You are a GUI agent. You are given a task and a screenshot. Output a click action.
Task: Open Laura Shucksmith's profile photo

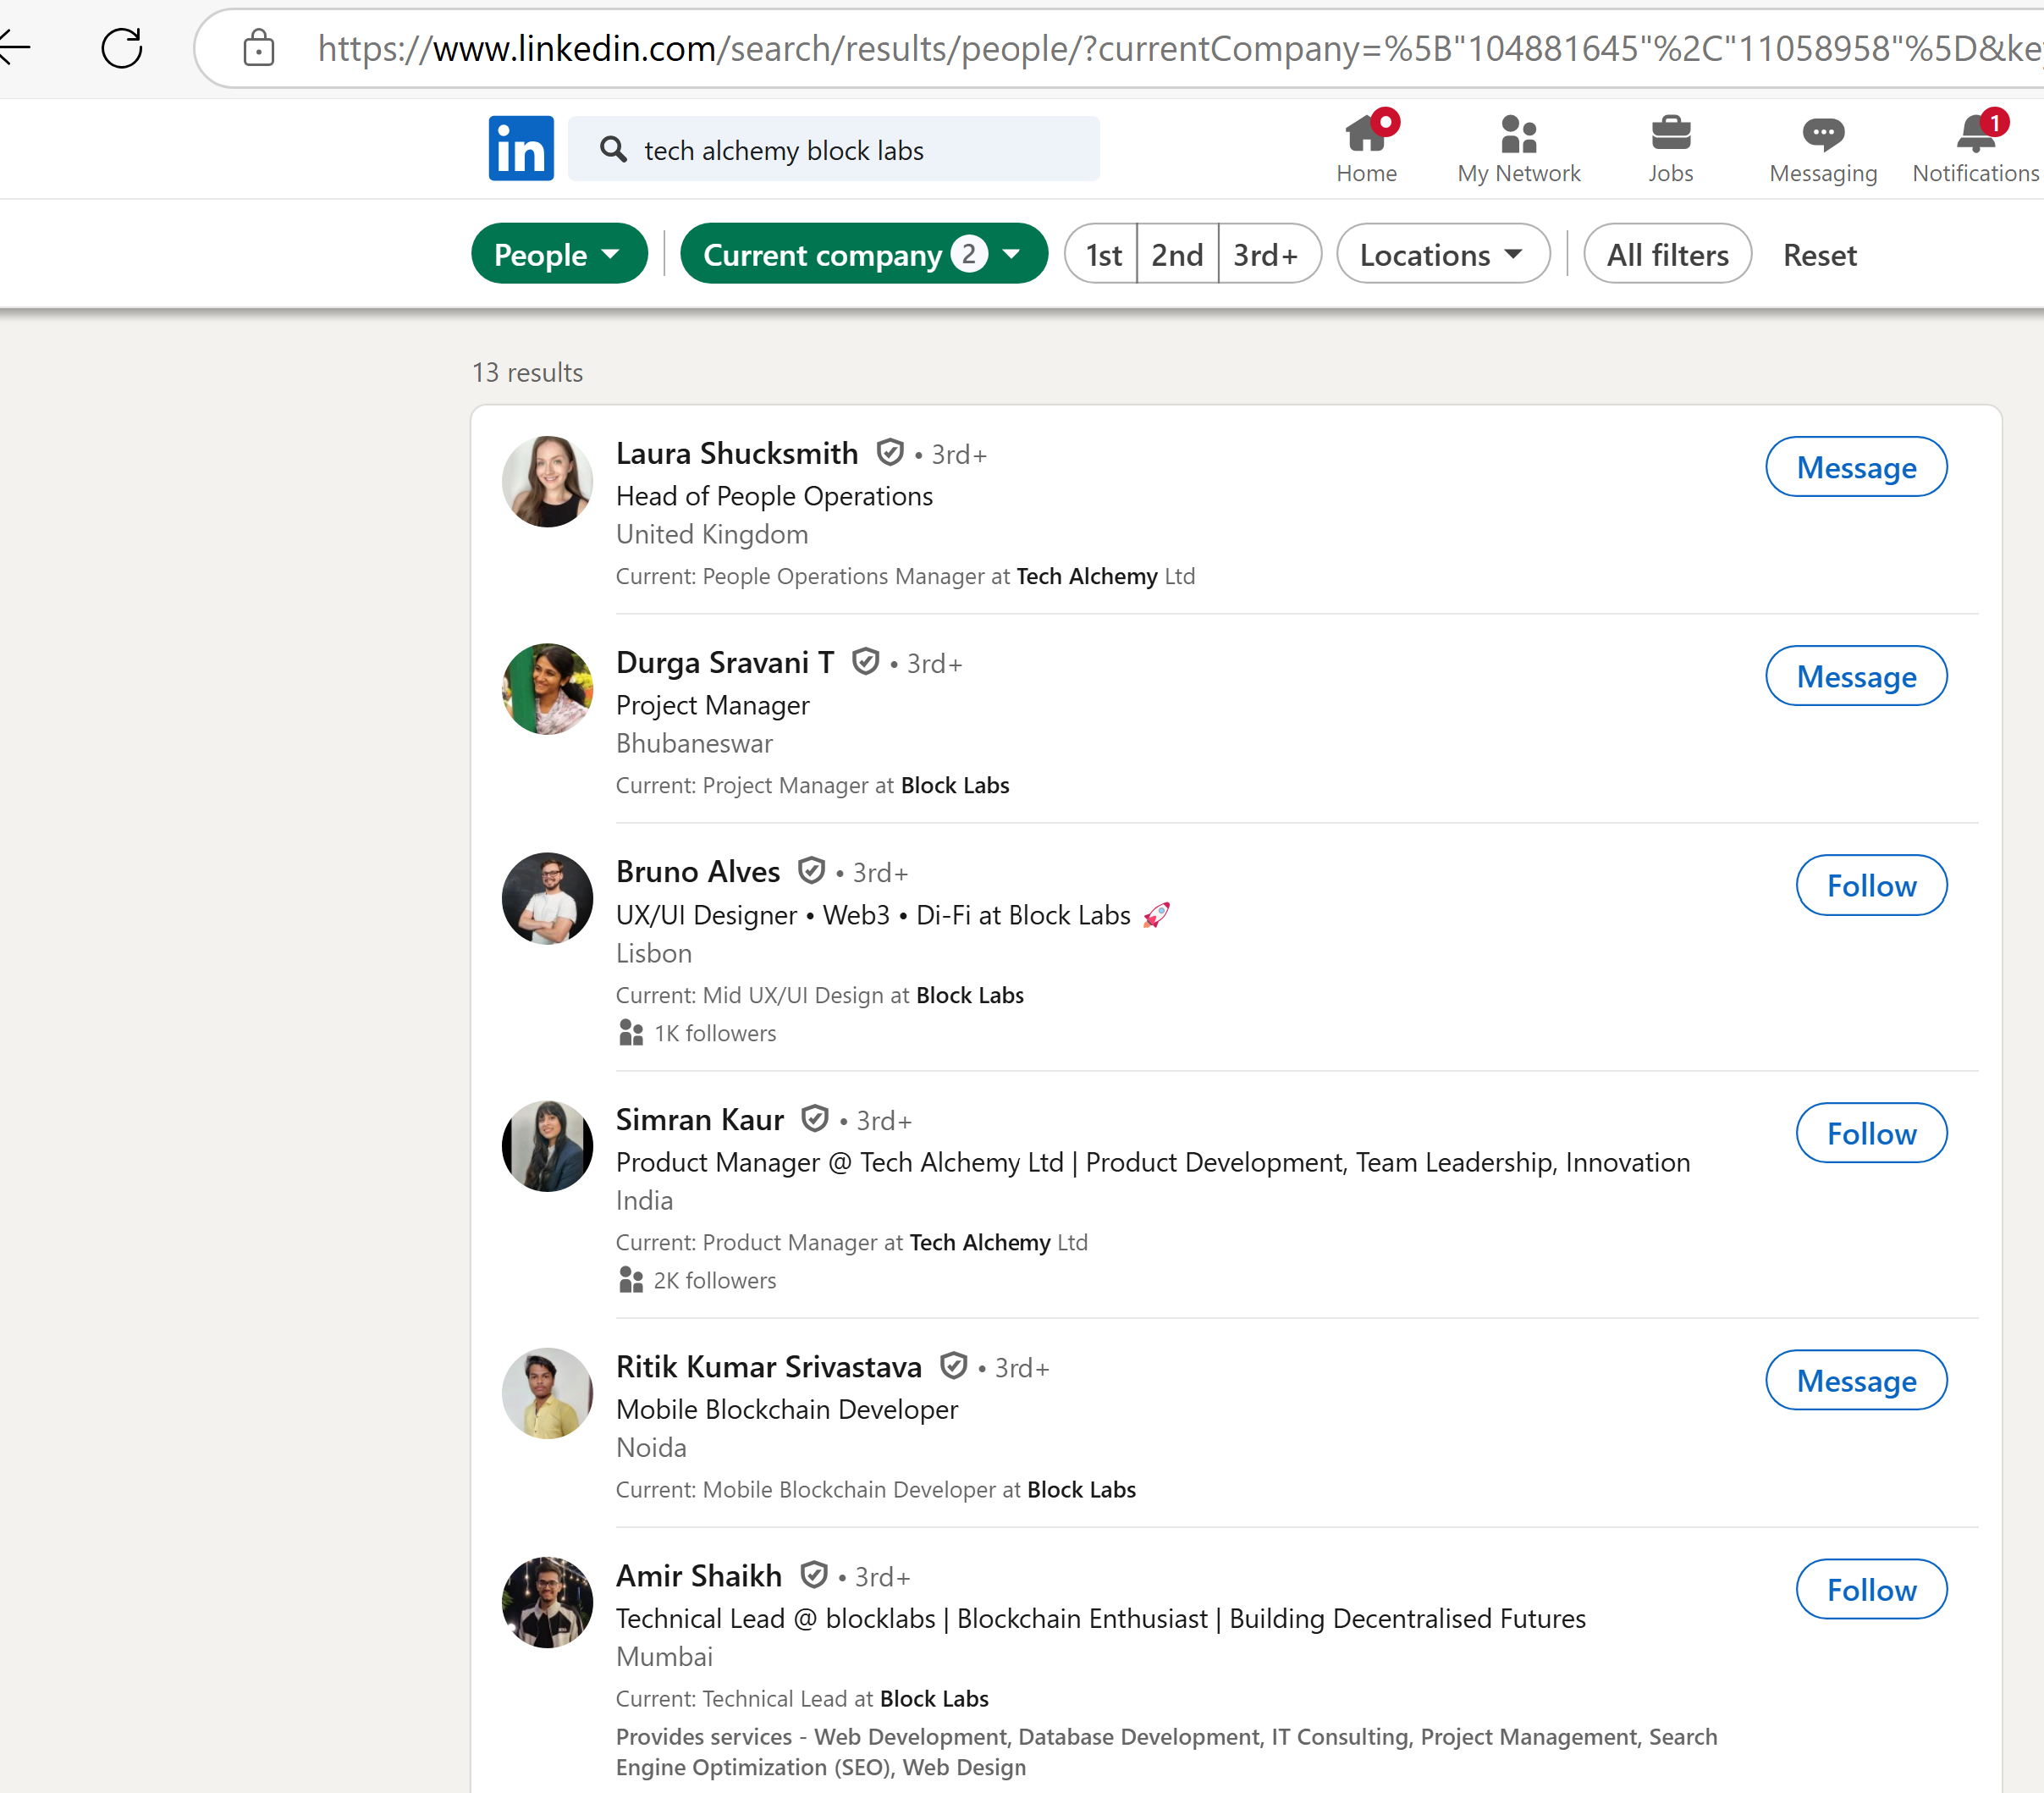pos(547,482)
